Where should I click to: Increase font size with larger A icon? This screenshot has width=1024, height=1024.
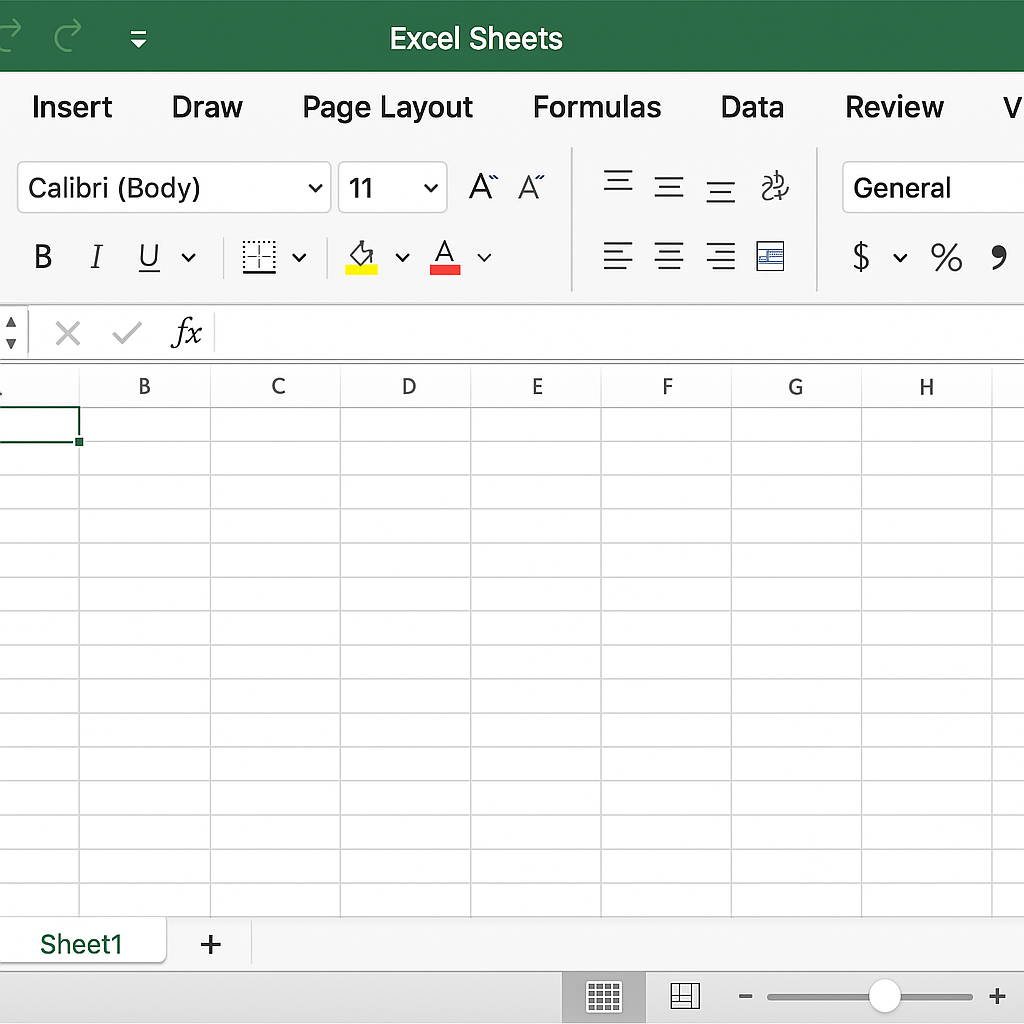coord(483,187)
